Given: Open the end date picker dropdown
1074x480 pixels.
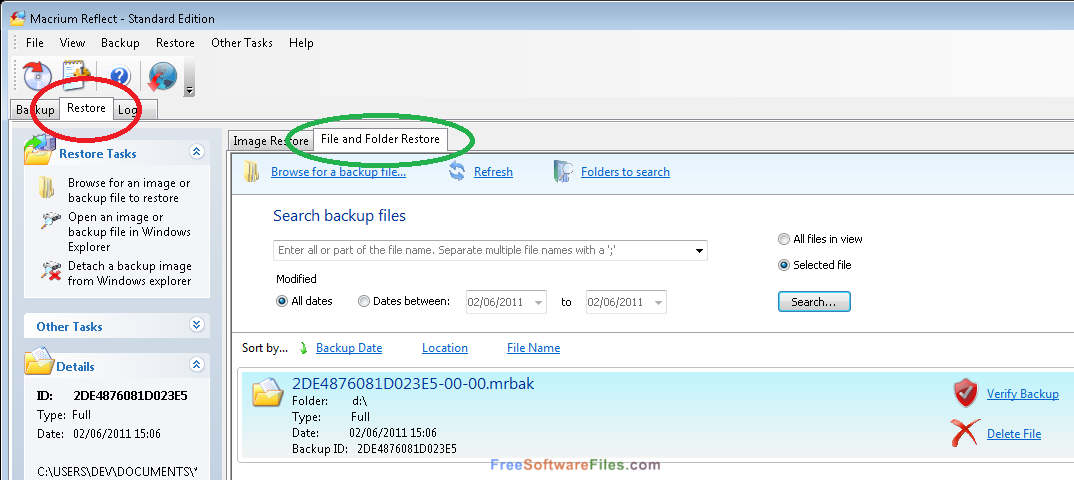Looking at the screenshot, I should (658, 302).
